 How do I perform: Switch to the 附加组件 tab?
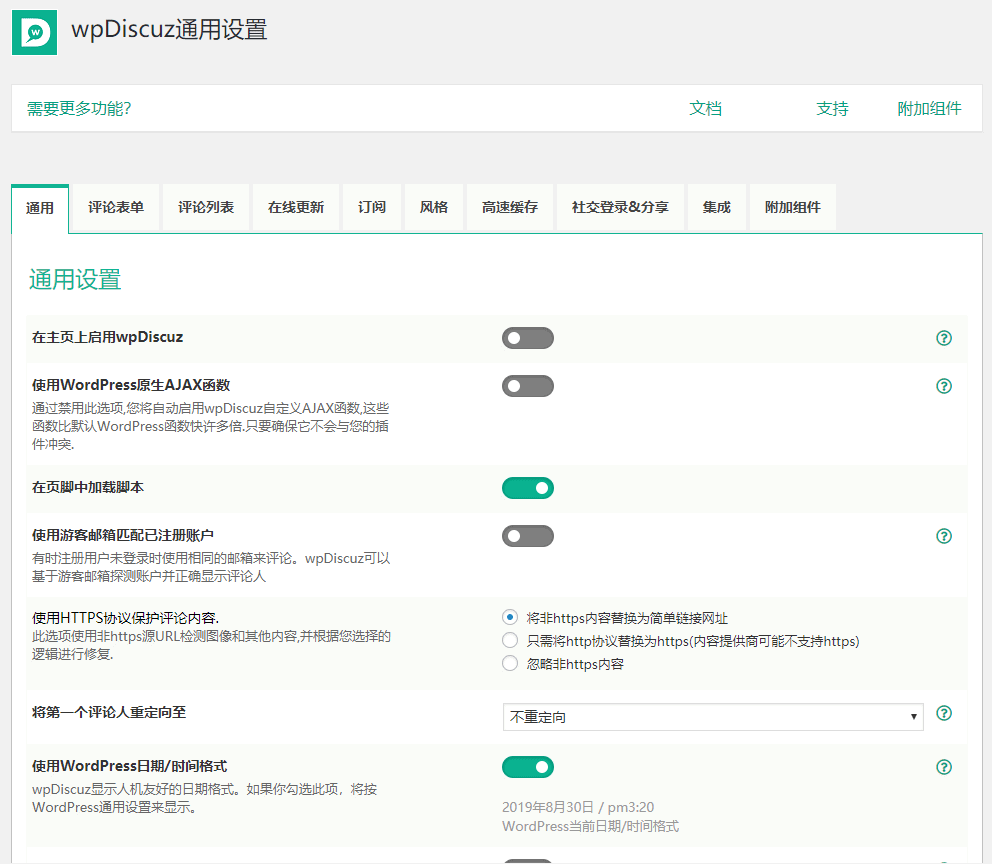(x=792, y=207)
